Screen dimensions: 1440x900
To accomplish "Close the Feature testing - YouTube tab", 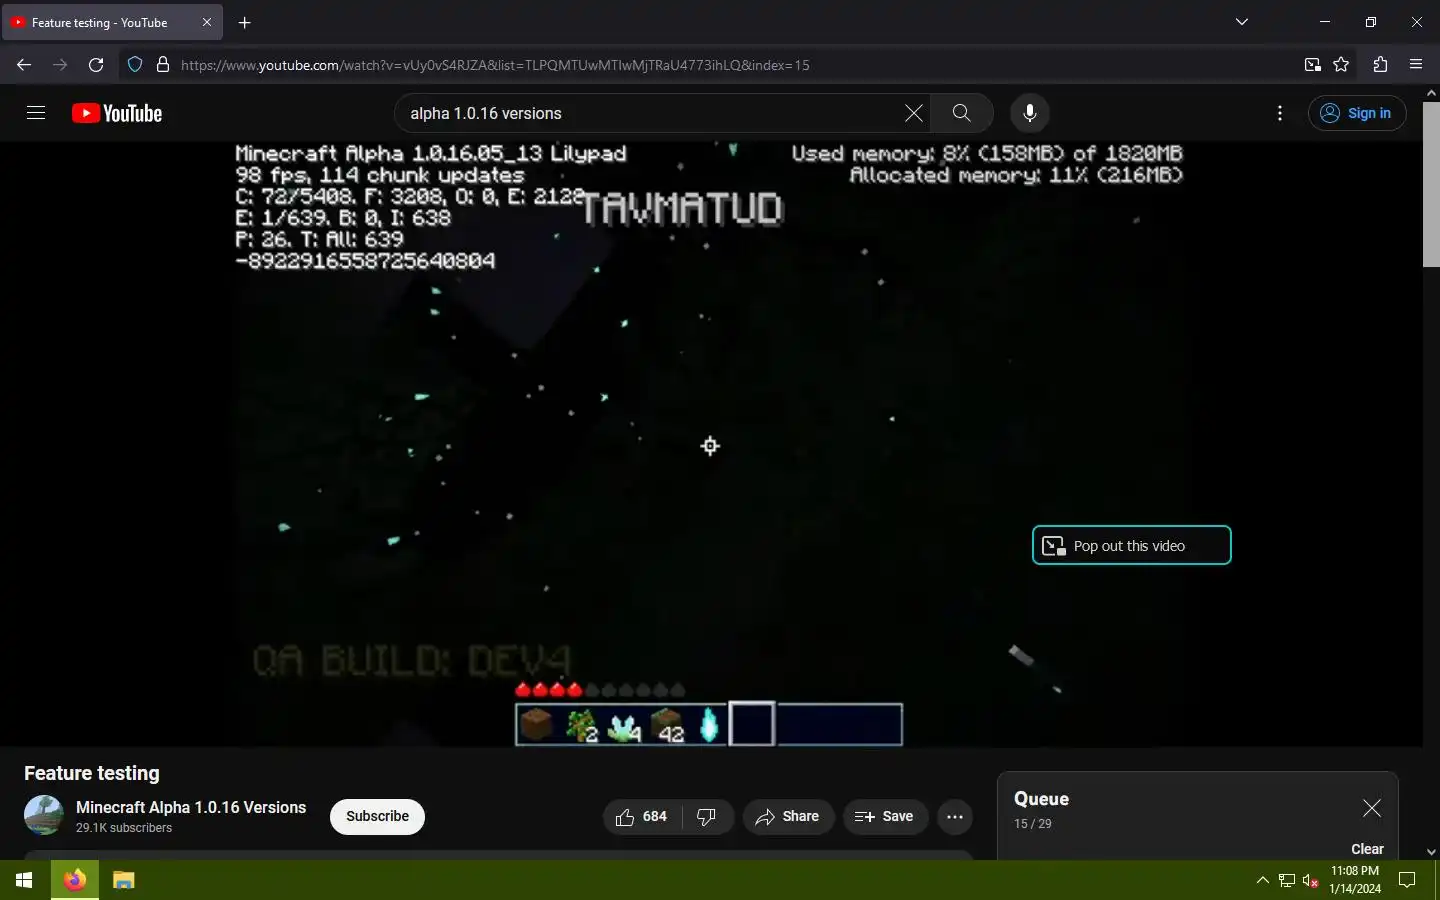I will [x=207, y=22].
